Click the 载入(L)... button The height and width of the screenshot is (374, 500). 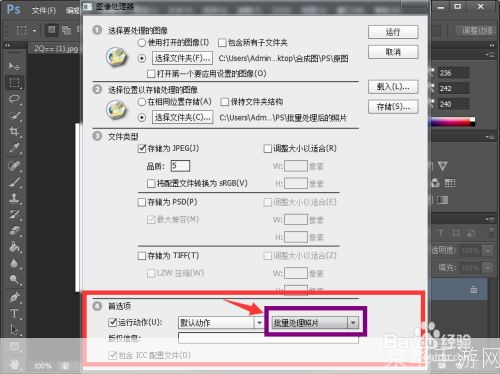click(x=393, y=87)
